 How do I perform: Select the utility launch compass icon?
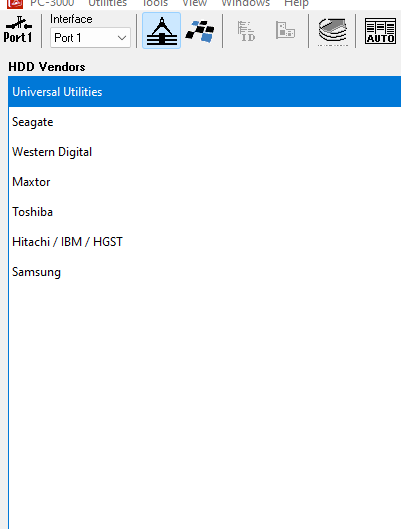coord(162,31)
